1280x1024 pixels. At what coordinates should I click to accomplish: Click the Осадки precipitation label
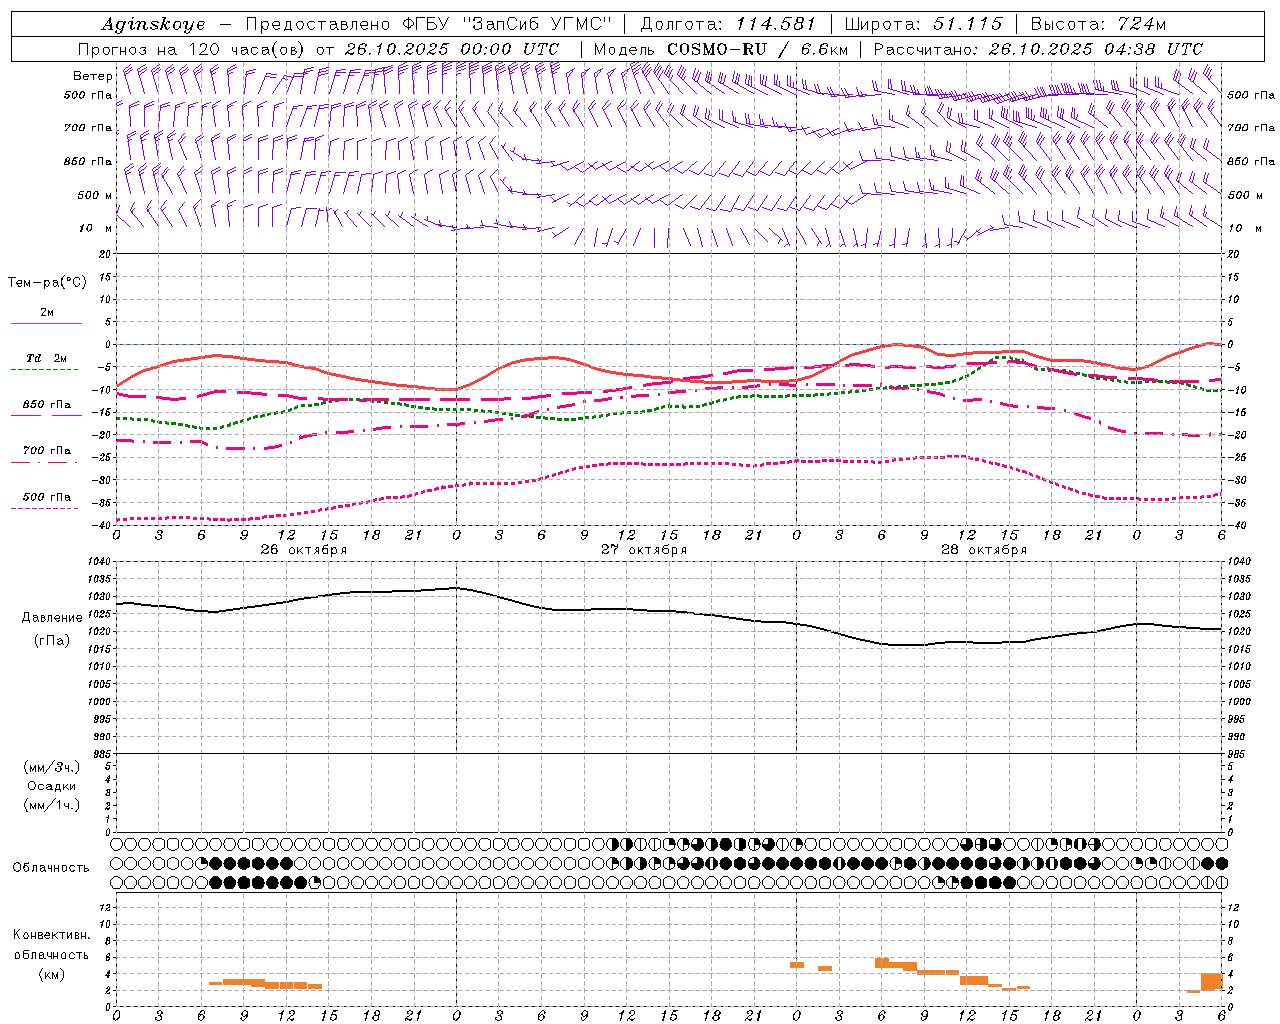(52, 786)
